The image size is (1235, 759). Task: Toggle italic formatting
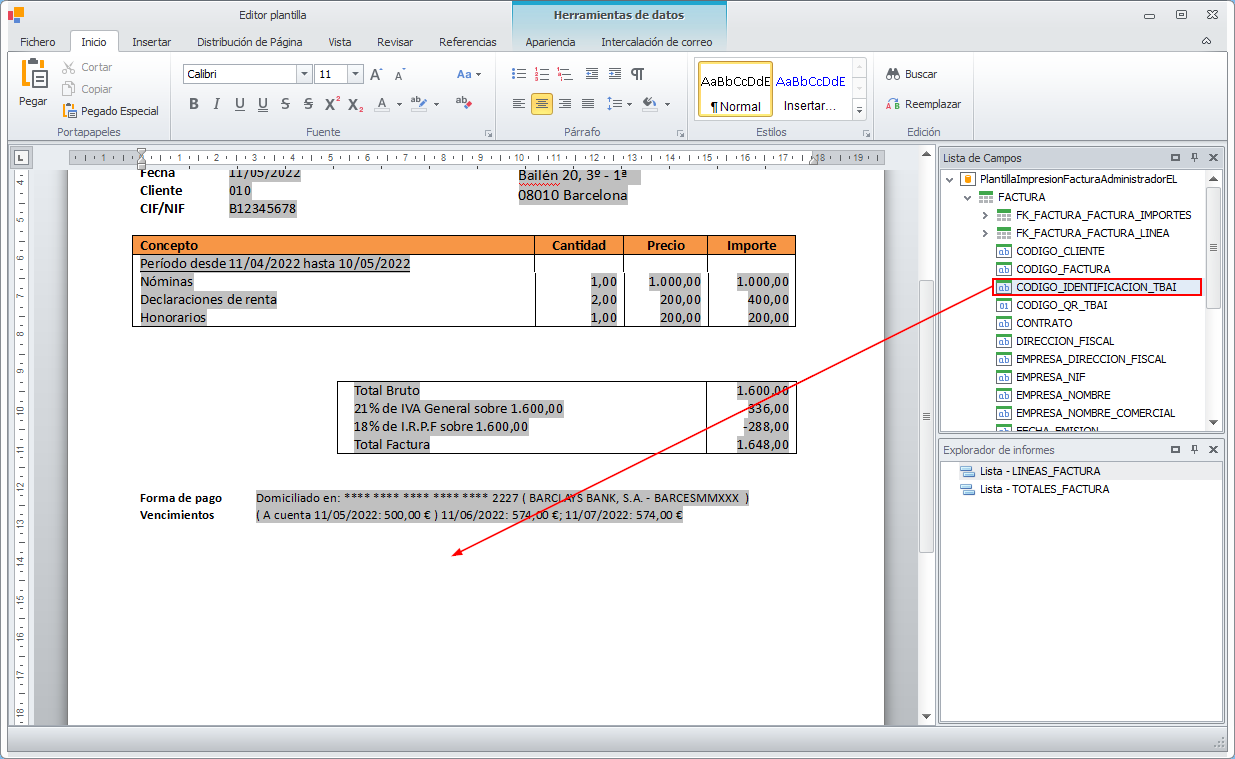216,104
